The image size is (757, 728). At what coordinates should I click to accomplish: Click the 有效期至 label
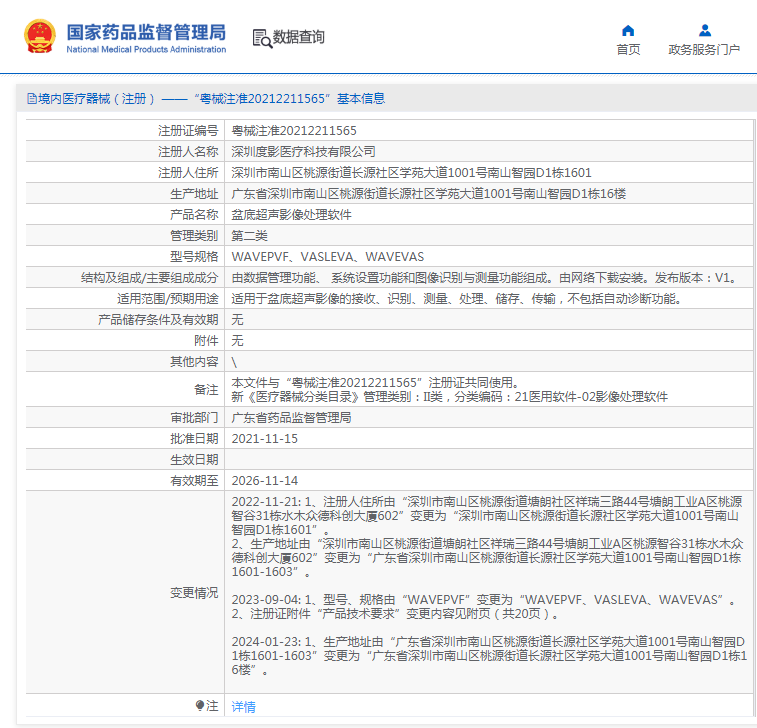coord(194,481)
